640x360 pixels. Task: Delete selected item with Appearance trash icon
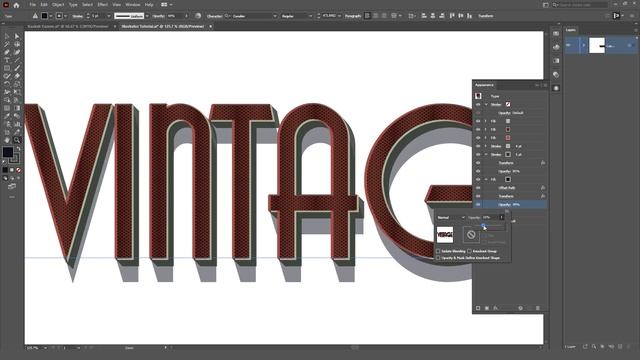click(538, 308)
